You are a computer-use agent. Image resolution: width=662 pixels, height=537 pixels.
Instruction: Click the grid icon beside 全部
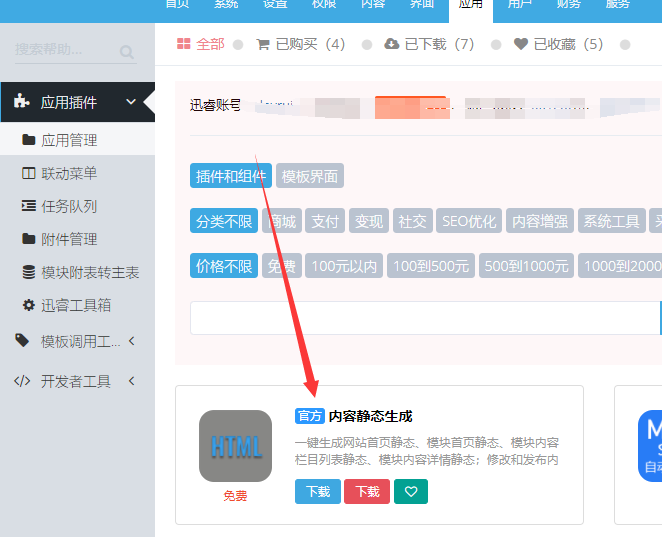click(x=184, y=44)
